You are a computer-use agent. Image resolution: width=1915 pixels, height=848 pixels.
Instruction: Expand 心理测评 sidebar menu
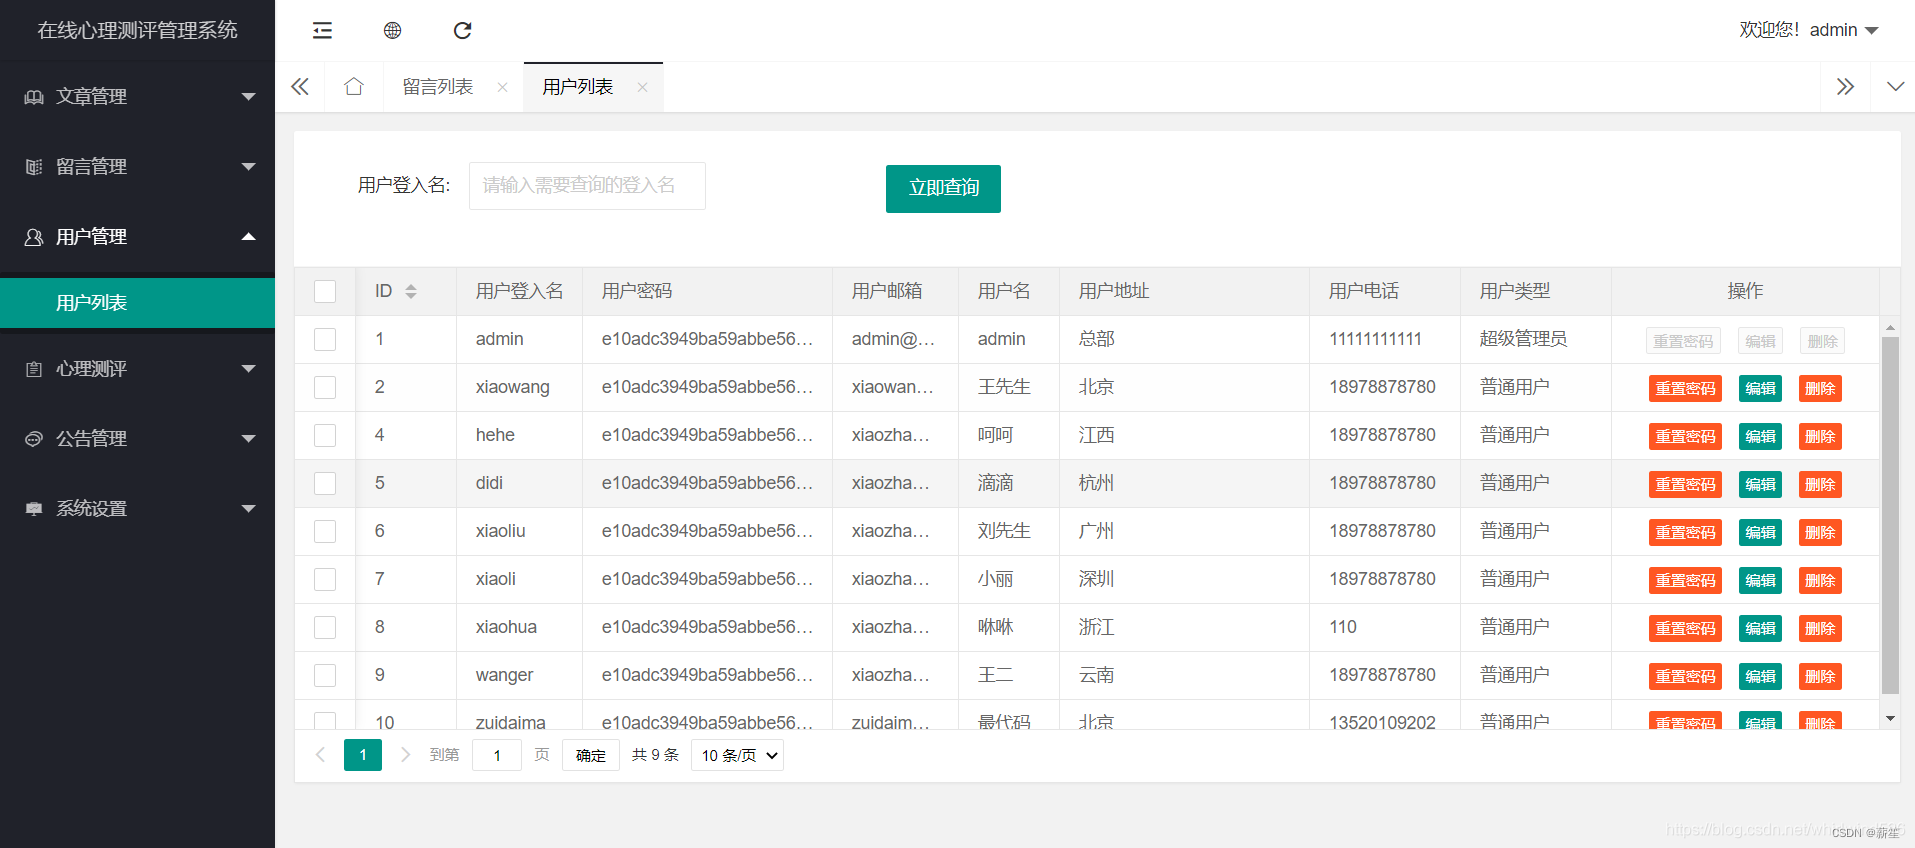(x=138, y=369)
